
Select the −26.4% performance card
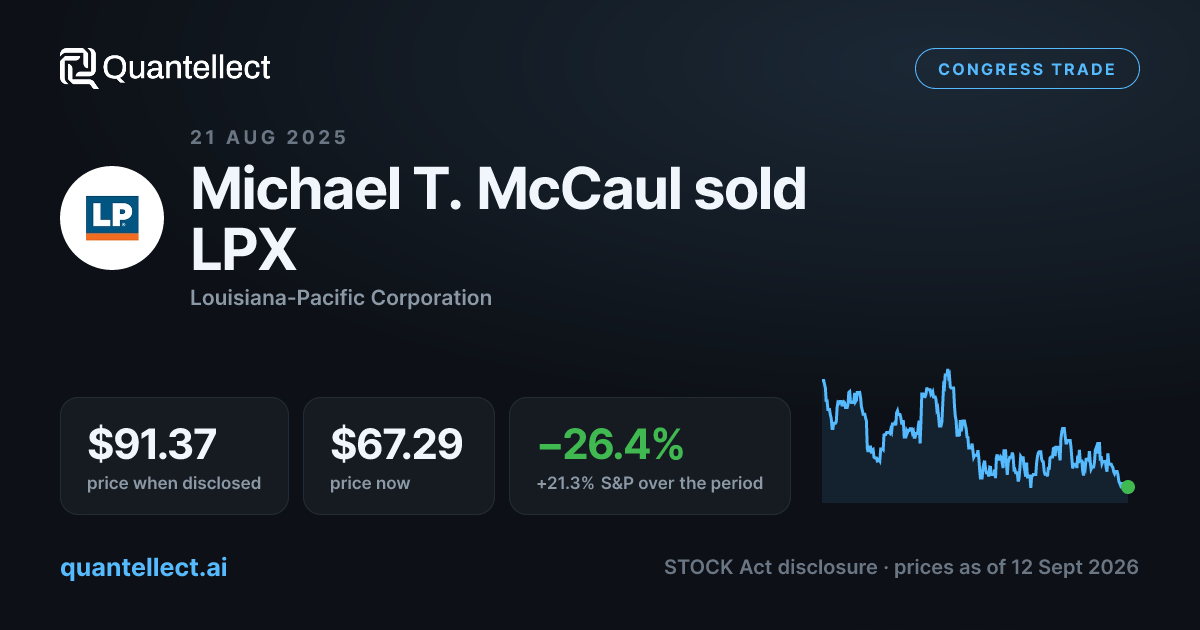[x=650, y=456]
